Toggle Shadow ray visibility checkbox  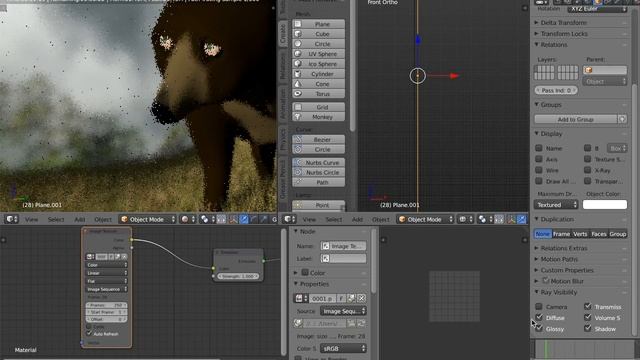[x=588, y=328]
